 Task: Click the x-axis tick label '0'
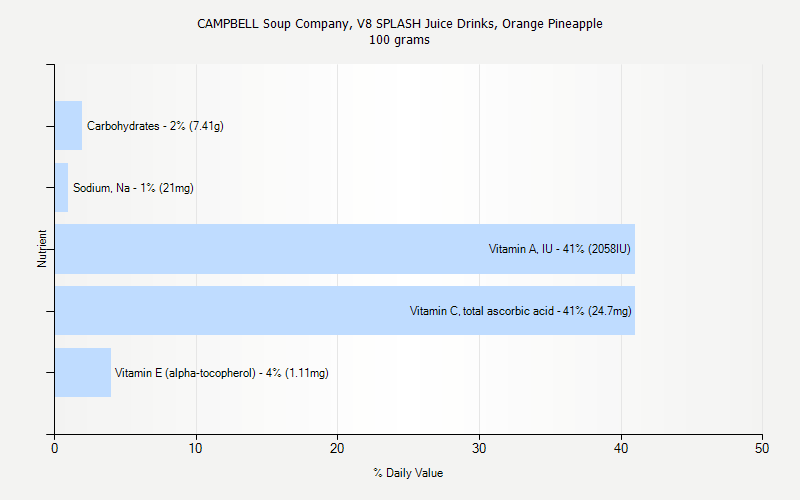coord(55,448)
